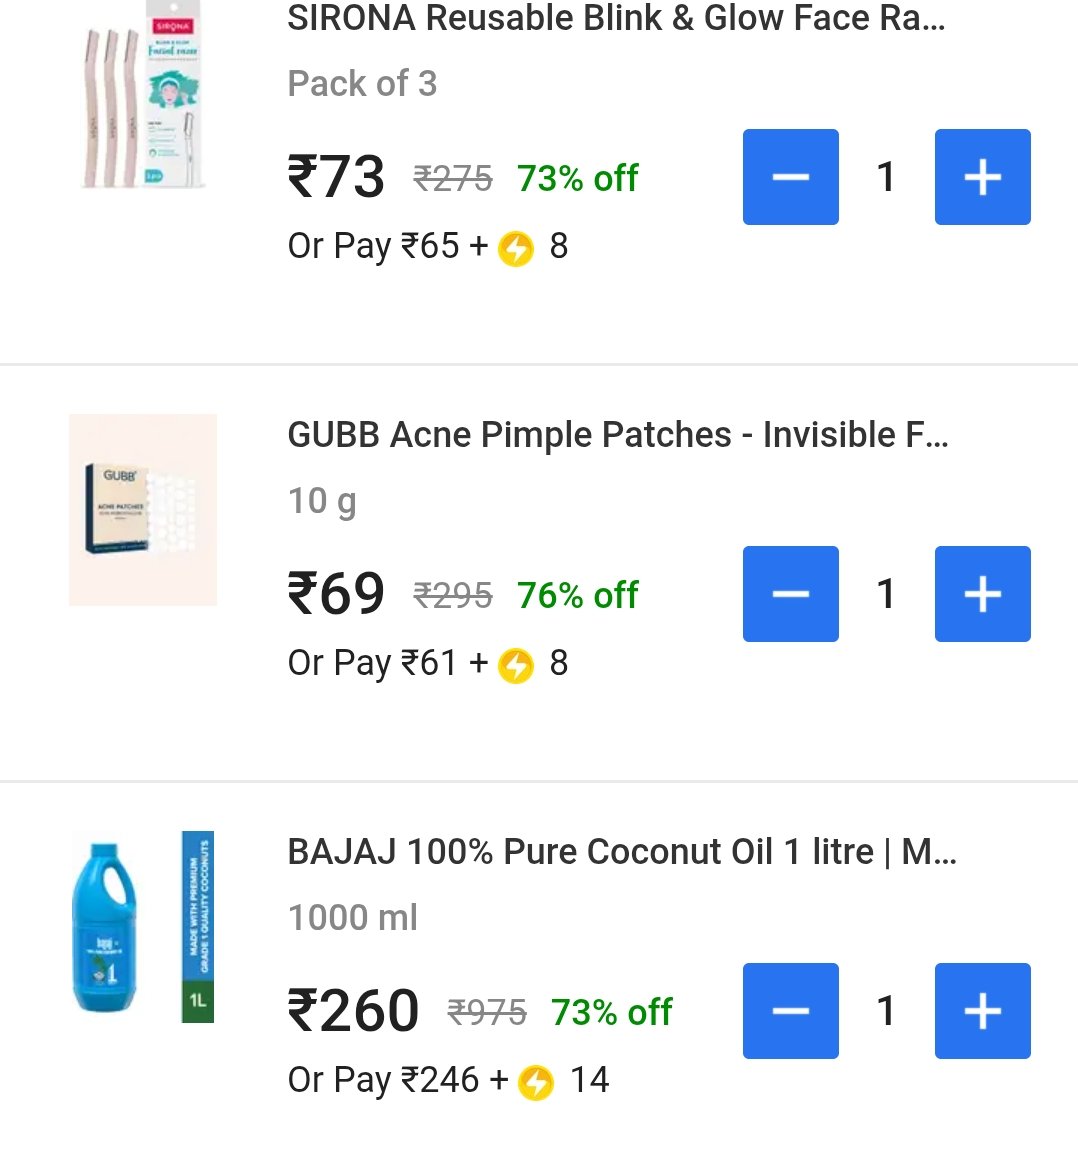
Task: View BAJAJ coconut oil bottle thumbnail
Action: coord(143,926)
